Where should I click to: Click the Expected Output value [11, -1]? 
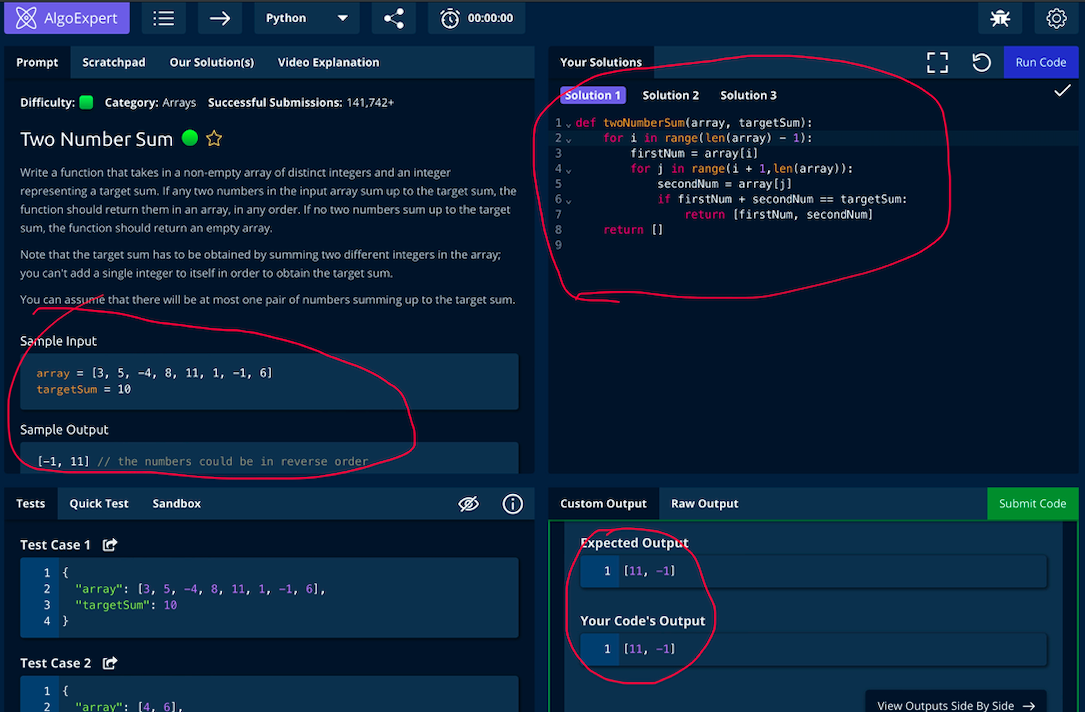tap(649, 571)
